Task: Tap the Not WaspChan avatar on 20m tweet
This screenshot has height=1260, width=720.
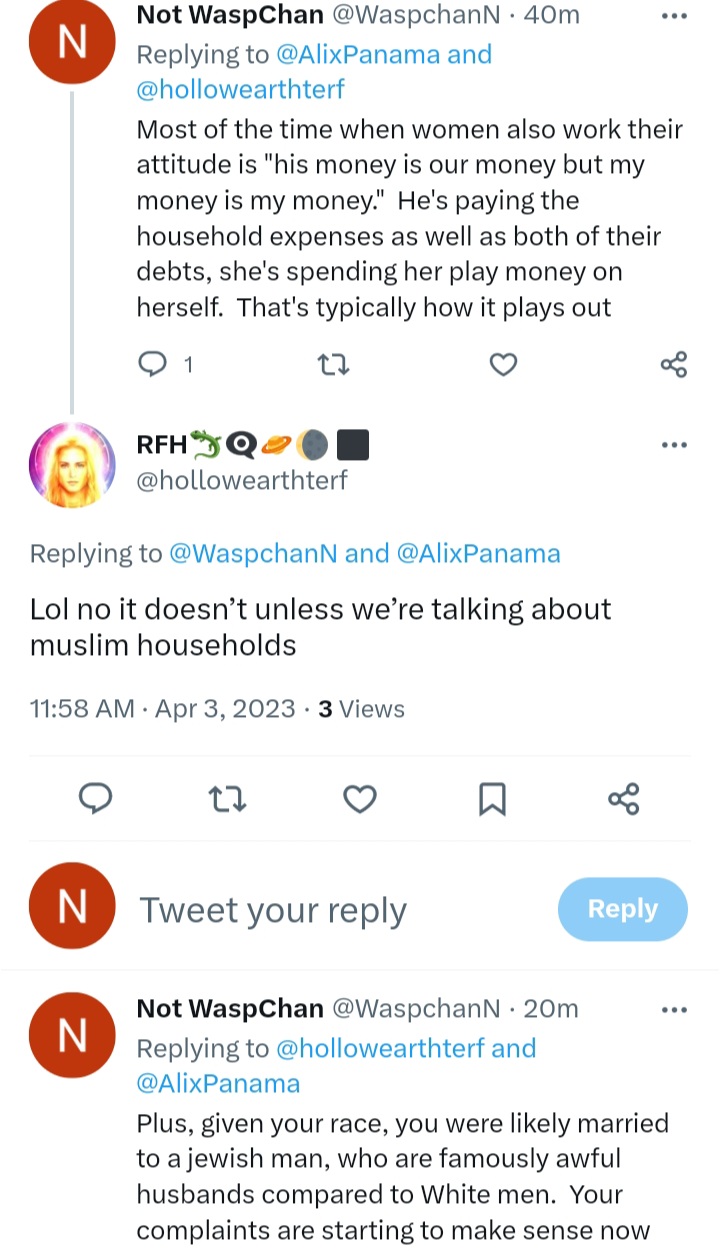Action: [73, 1035]
